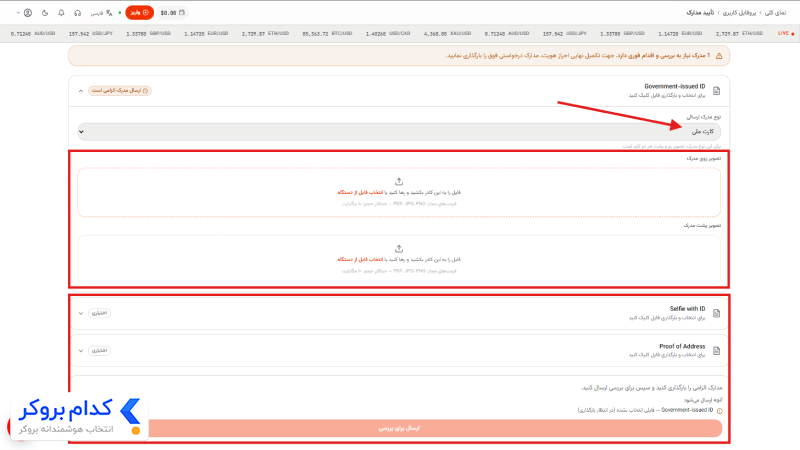
Task: Expand the Proof of Address section chevron
Action: [x=81, y=351]
